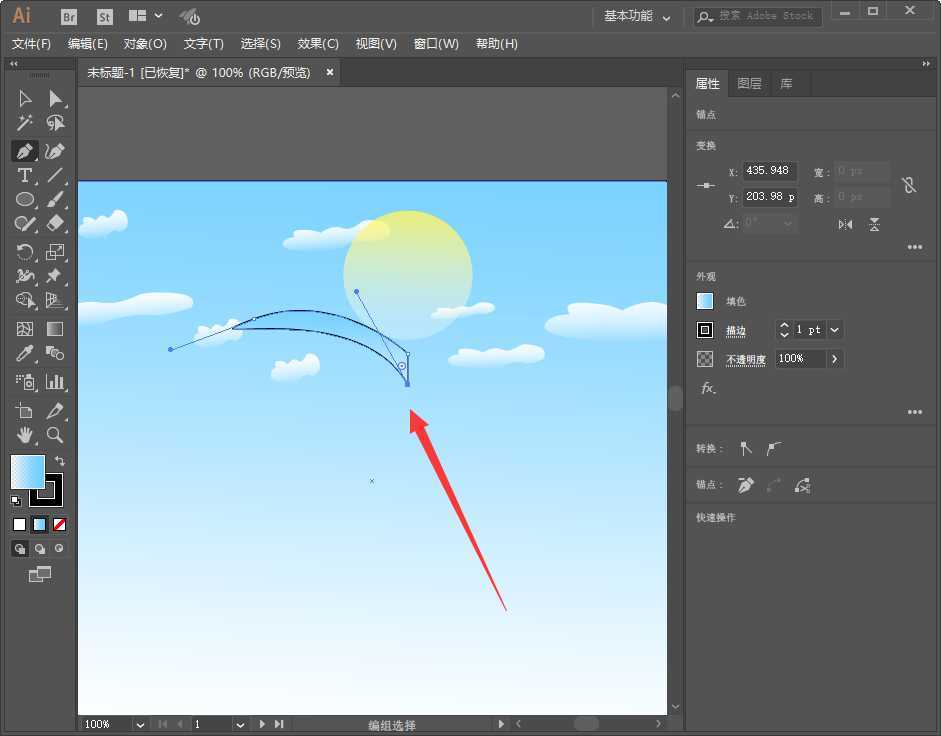Open the 窗口 menu
This screenshot has height=736, width=941.
(436, 43)
